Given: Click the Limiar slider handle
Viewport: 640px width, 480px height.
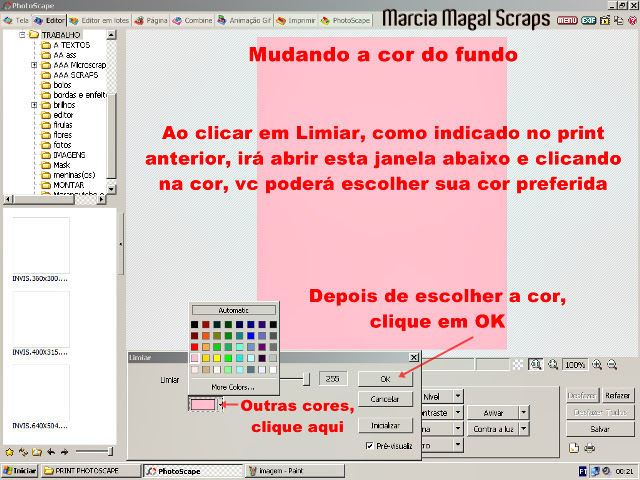Looking at the screenshot, I should (x=306, y=379).
